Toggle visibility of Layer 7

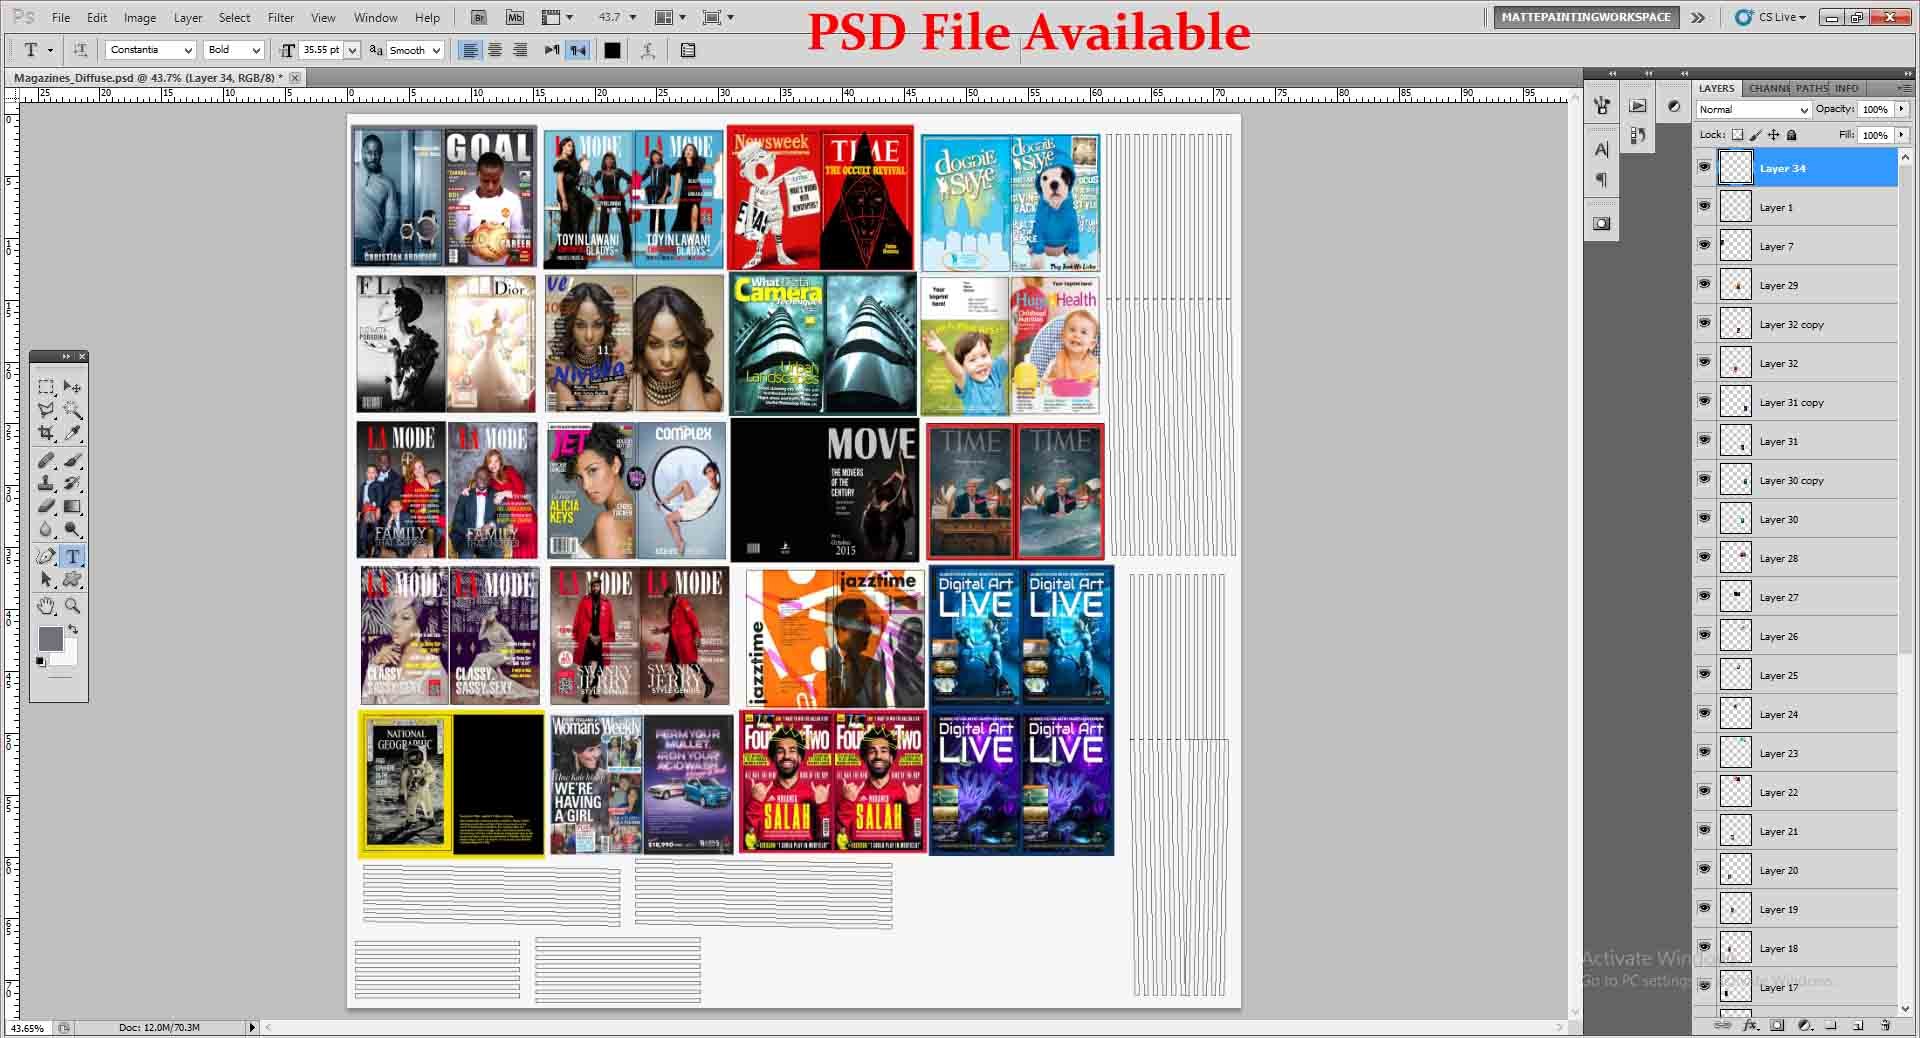tap(1705, 245)
